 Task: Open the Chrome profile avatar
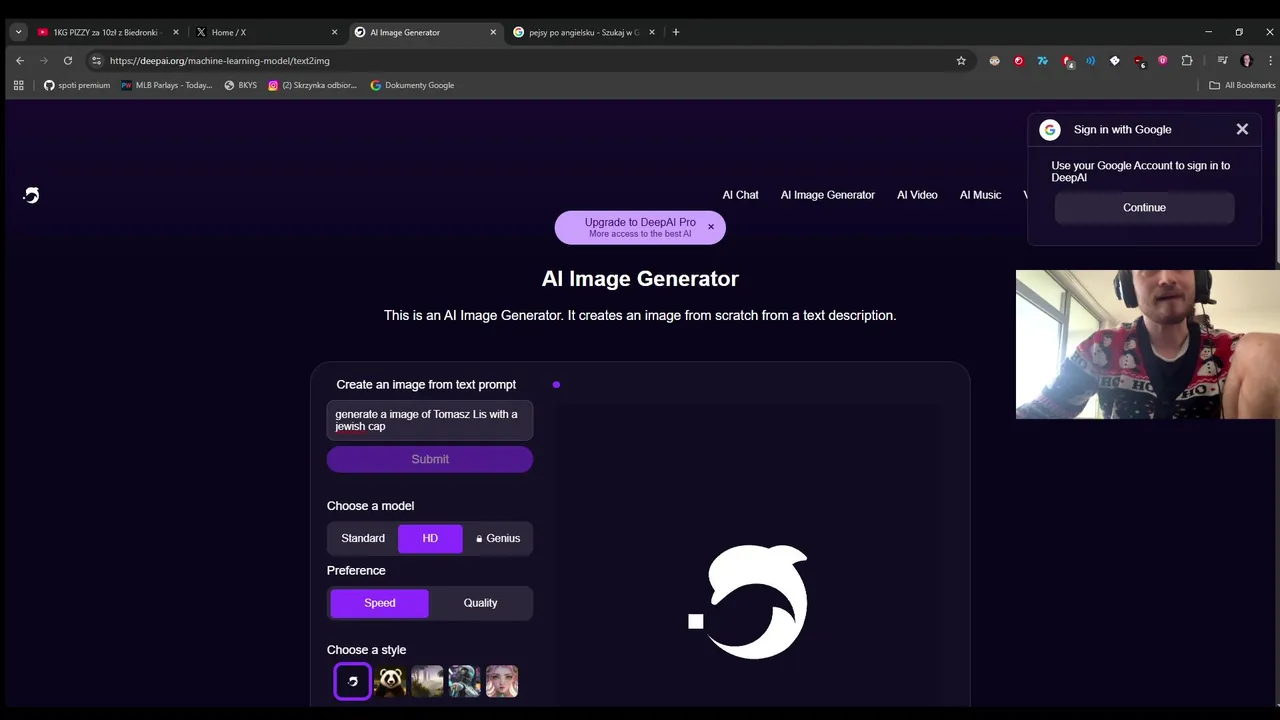(x=1246, y=60)
